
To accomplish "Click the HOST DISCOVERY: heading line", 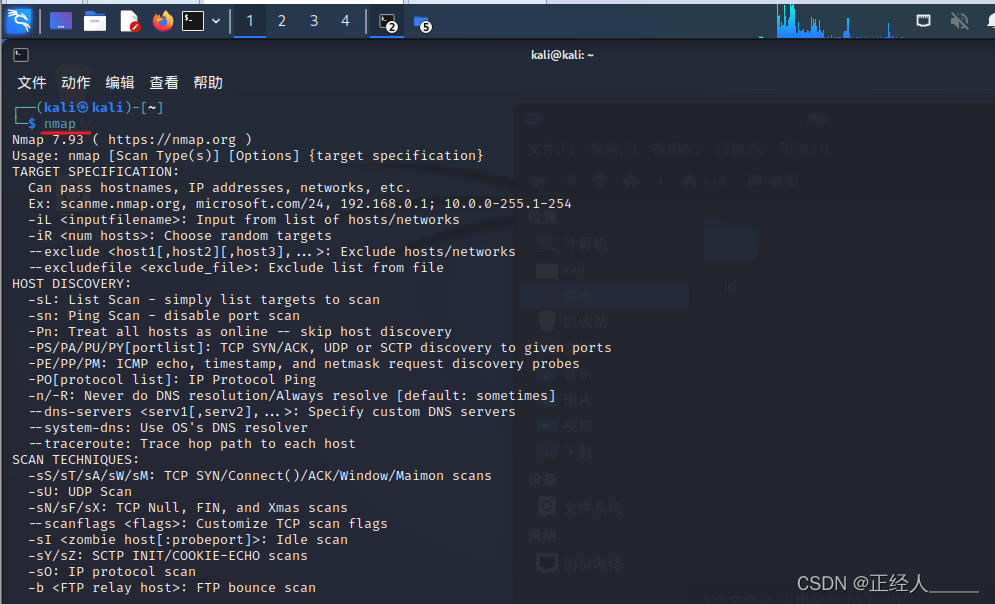I will coord(72,284).
